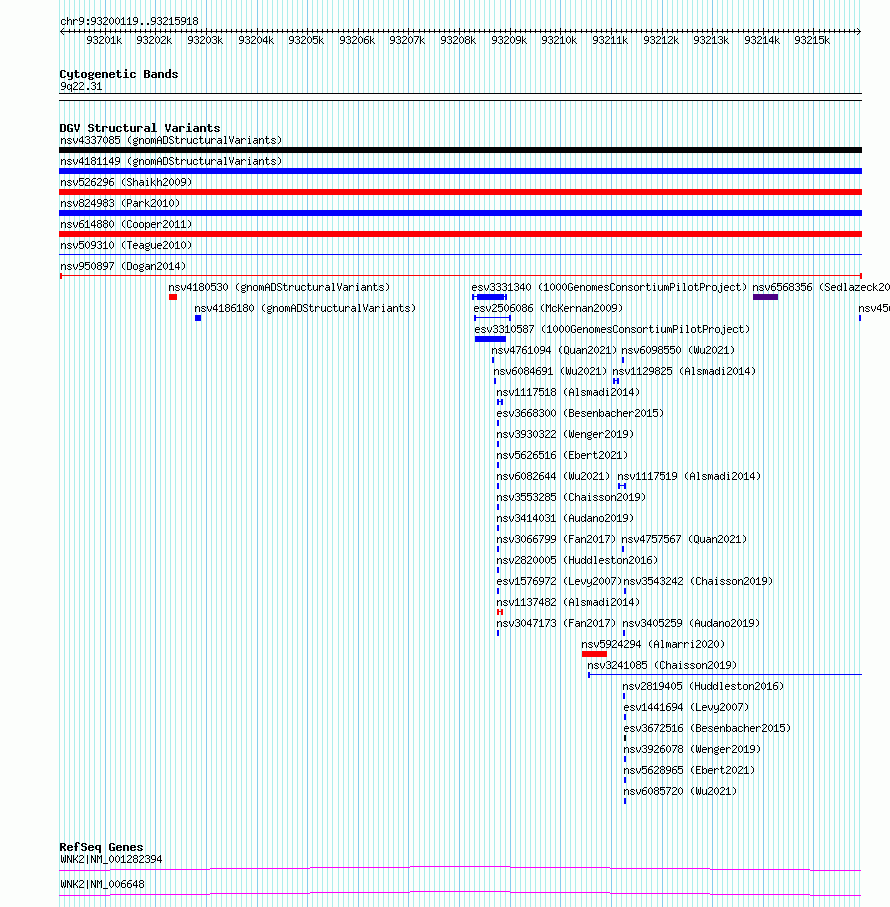This screenshot has width=890, height=907.
Task: Click nsv1117518 (Alsmadi2014) label
Action: (568, 392)
